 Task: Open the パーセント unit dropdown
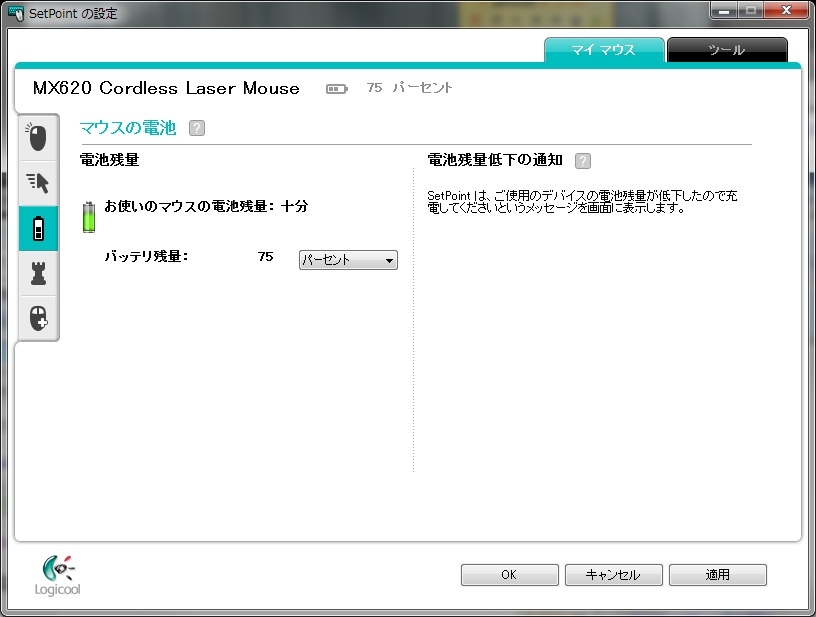[x=348, y=260]
